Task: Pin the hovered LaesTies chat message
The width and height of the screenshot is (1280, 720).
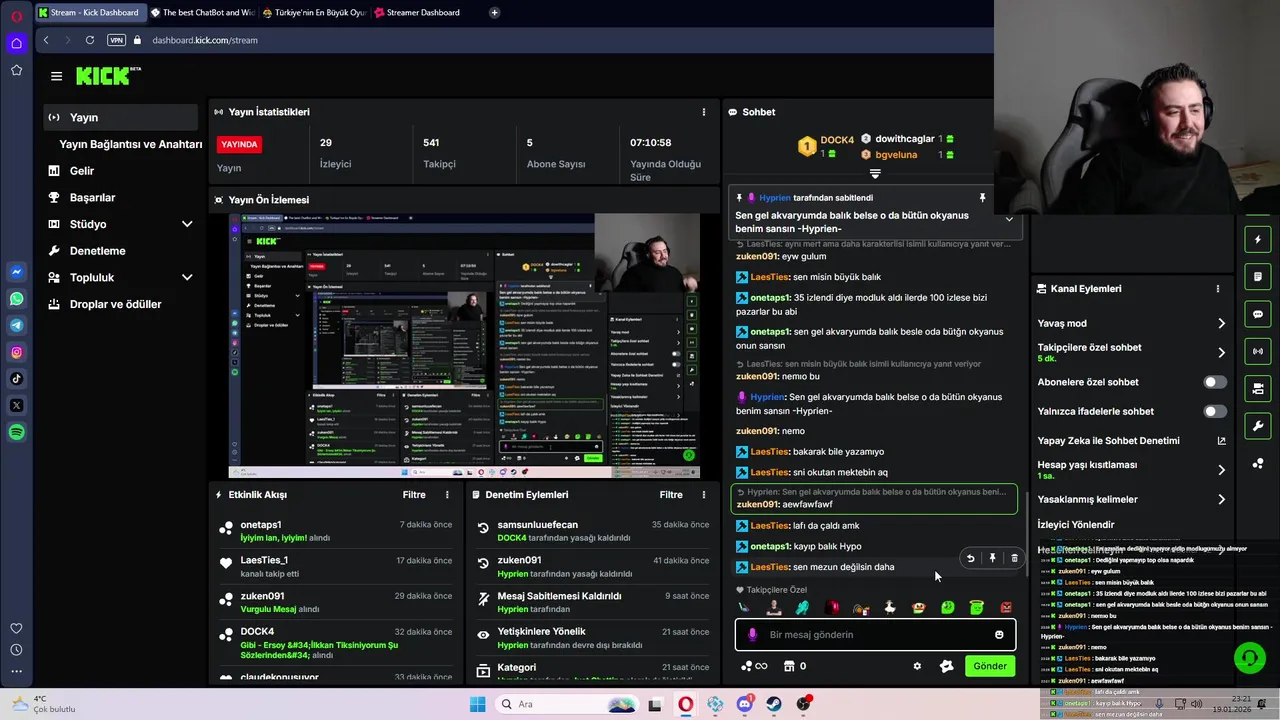Action: pos(992,558)
